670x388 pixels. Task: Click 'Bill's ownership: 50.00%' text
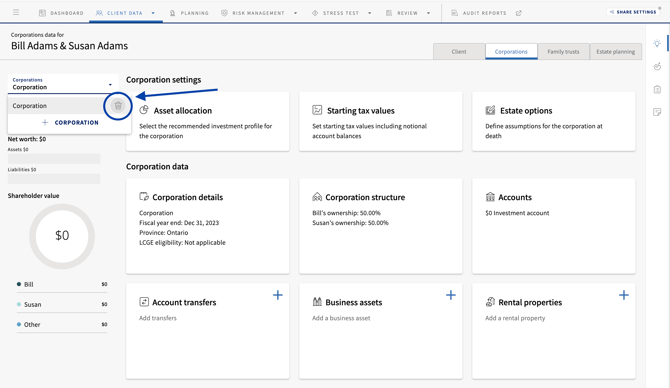pyautogui.click(x=346, y=213)
